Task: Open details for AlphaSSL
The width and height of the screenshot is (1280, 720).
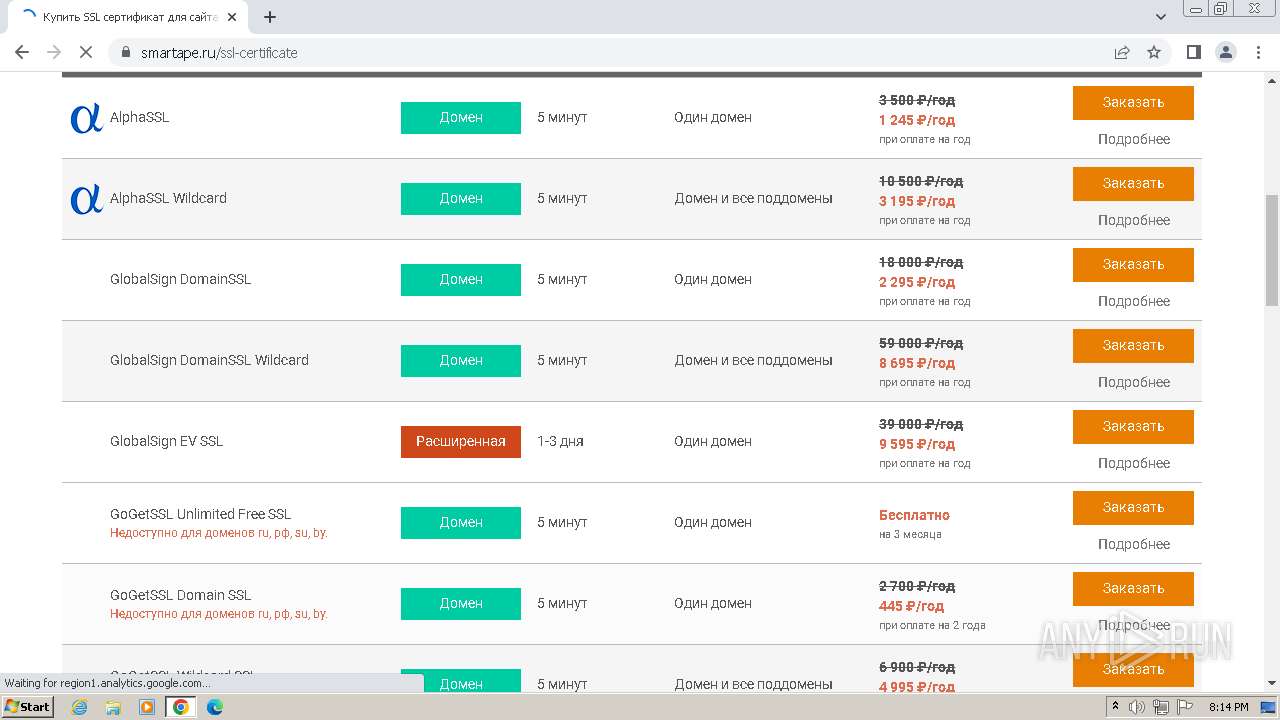Action: (x=1134, y=139)
